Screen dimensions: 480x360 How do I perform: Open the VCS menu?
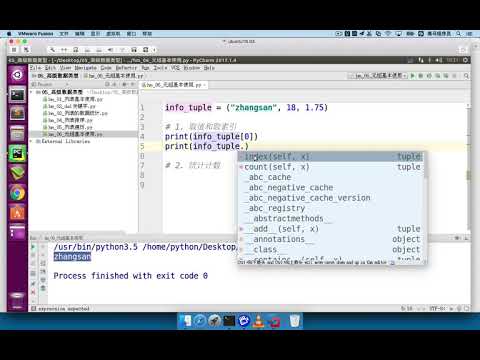[x=175, y=68]
